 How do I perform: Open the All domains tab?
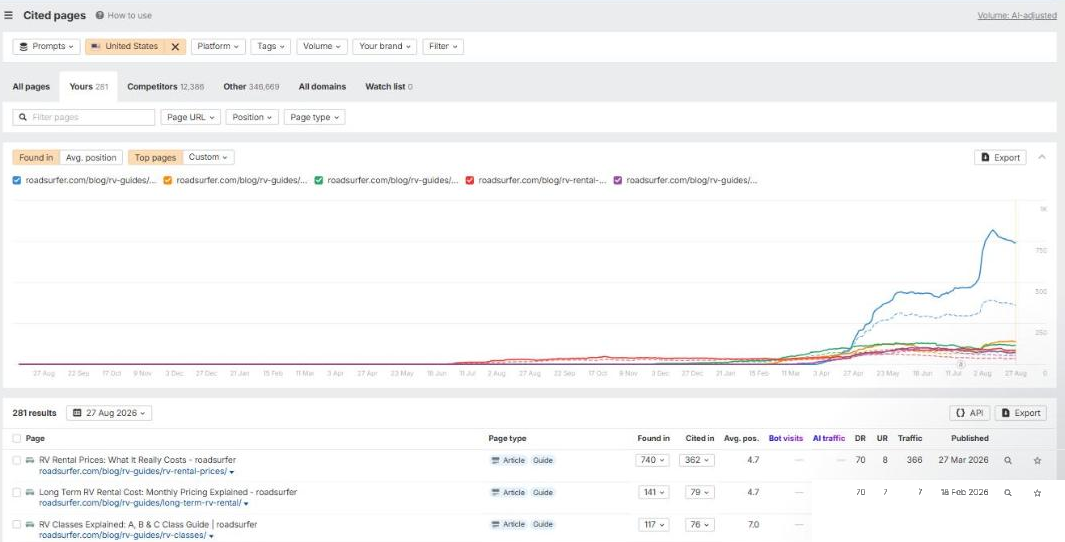[322, 86]
